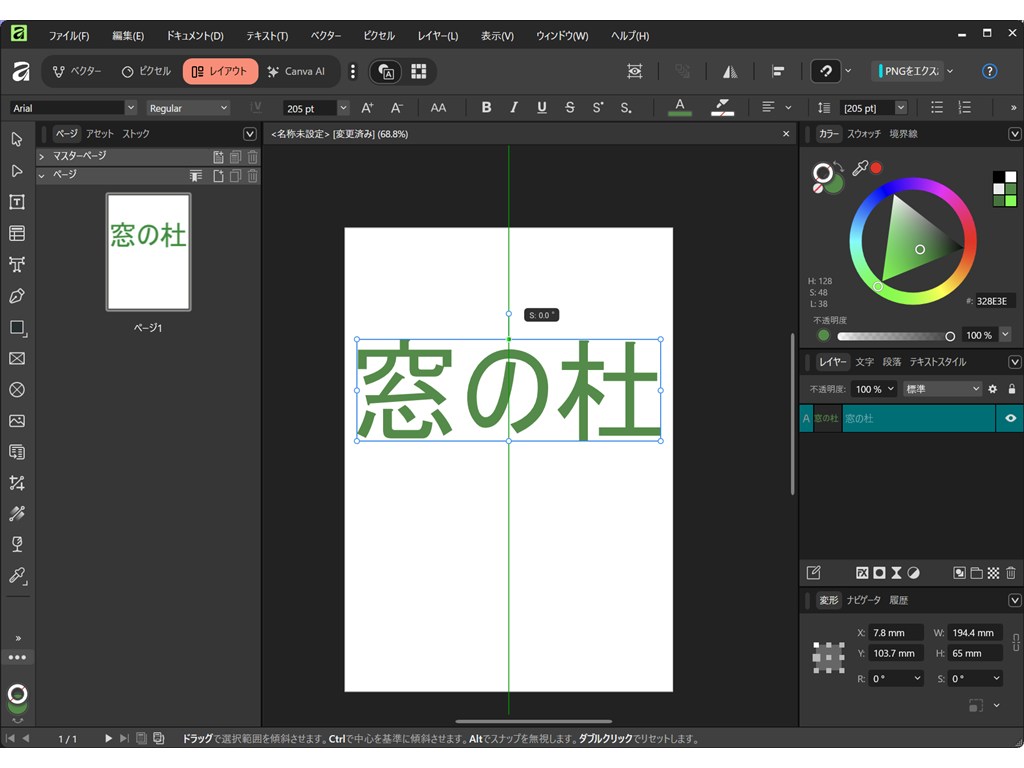Switch to the スウォッチ tab
Screen dimensions: 1024x768
point(864,134)
